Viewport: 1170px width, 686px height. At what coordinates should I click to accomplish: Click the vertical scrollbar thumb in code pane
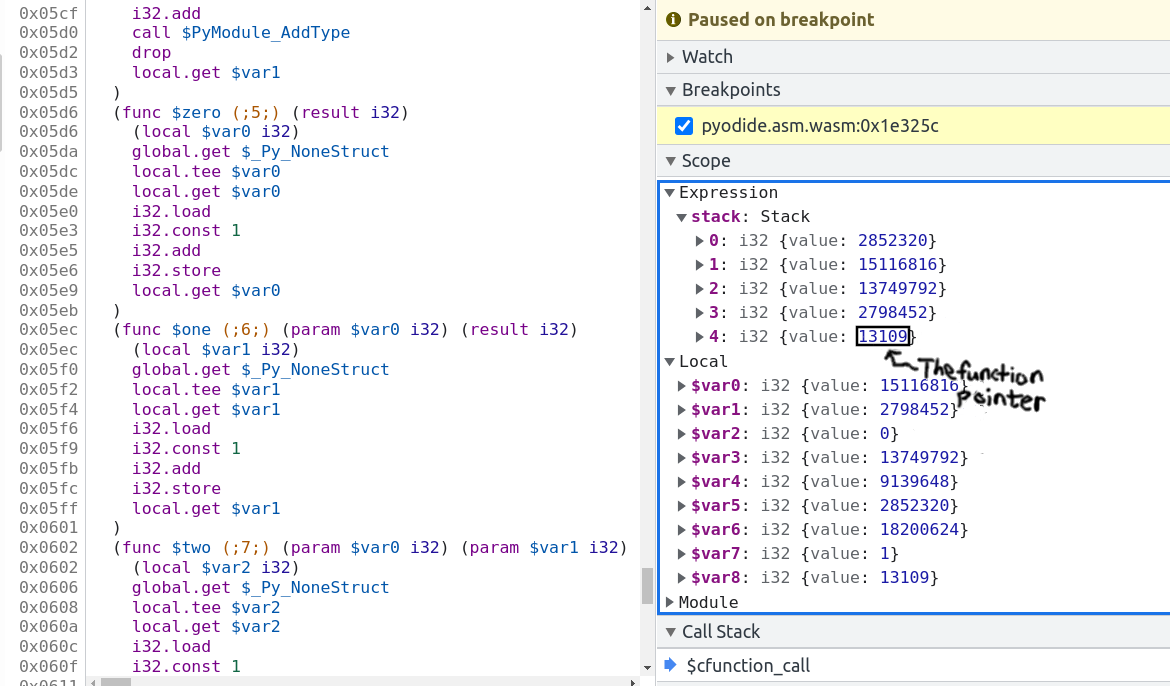pos(647,586)
